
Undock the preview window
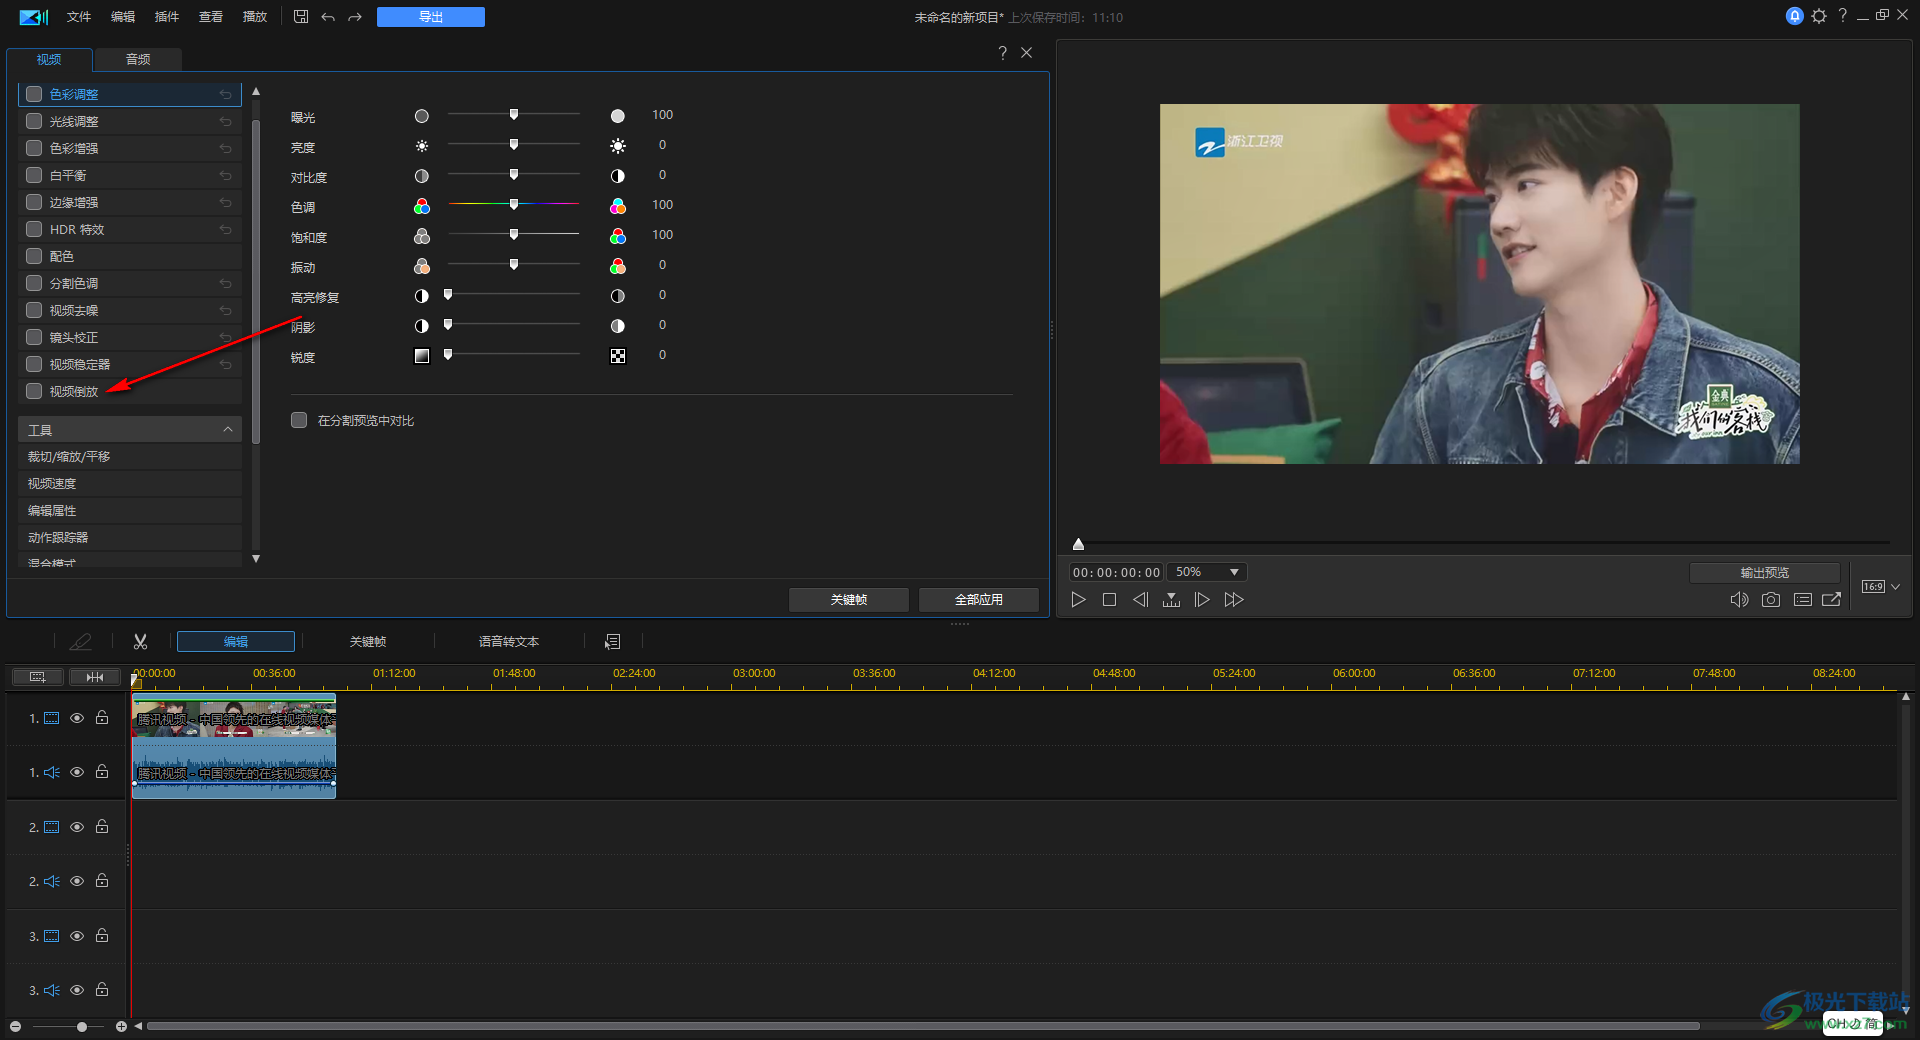pyautogui.click(x=1832, y=600)
